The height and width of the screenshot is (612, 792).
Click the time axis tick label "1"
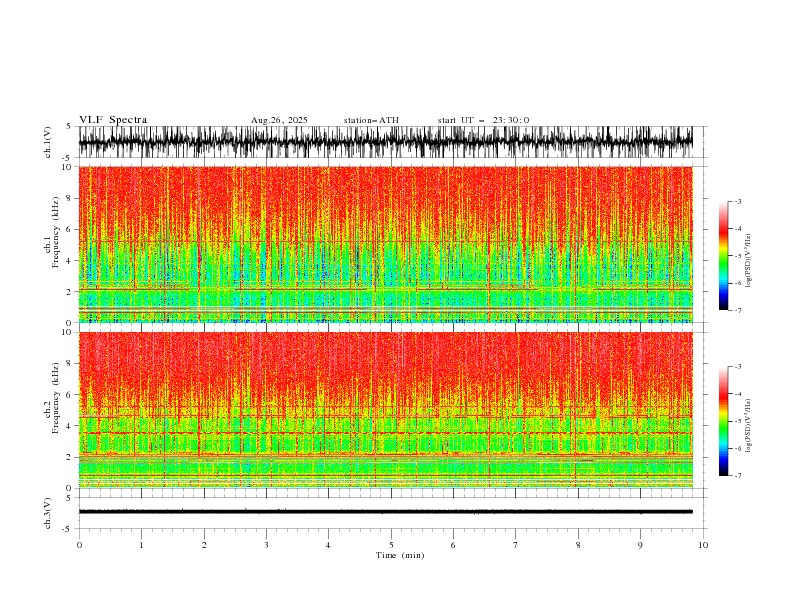click(141, 545)
